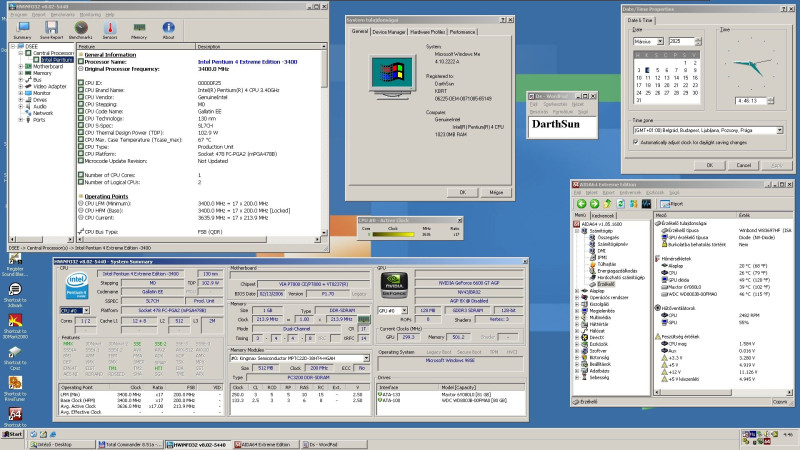Expand DirectX node in AIDA64 tree

[x=578, y=337]
